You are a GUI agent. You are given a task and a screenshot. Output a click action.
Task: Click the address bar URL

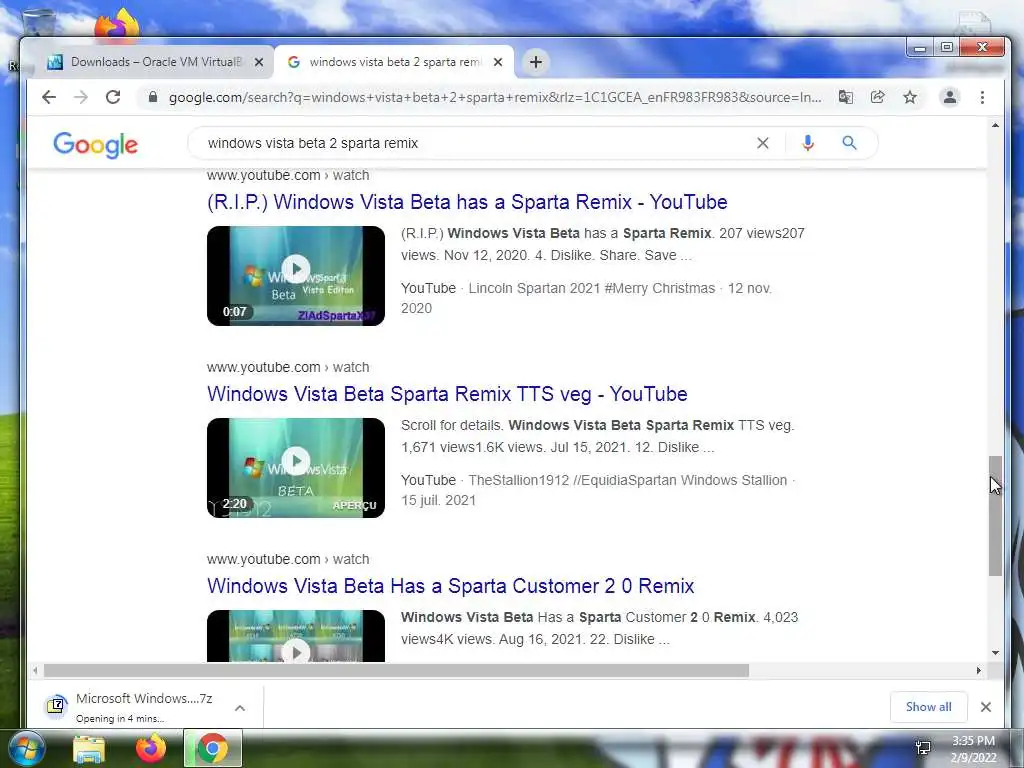pyautogui.click(x=494, y=97)
